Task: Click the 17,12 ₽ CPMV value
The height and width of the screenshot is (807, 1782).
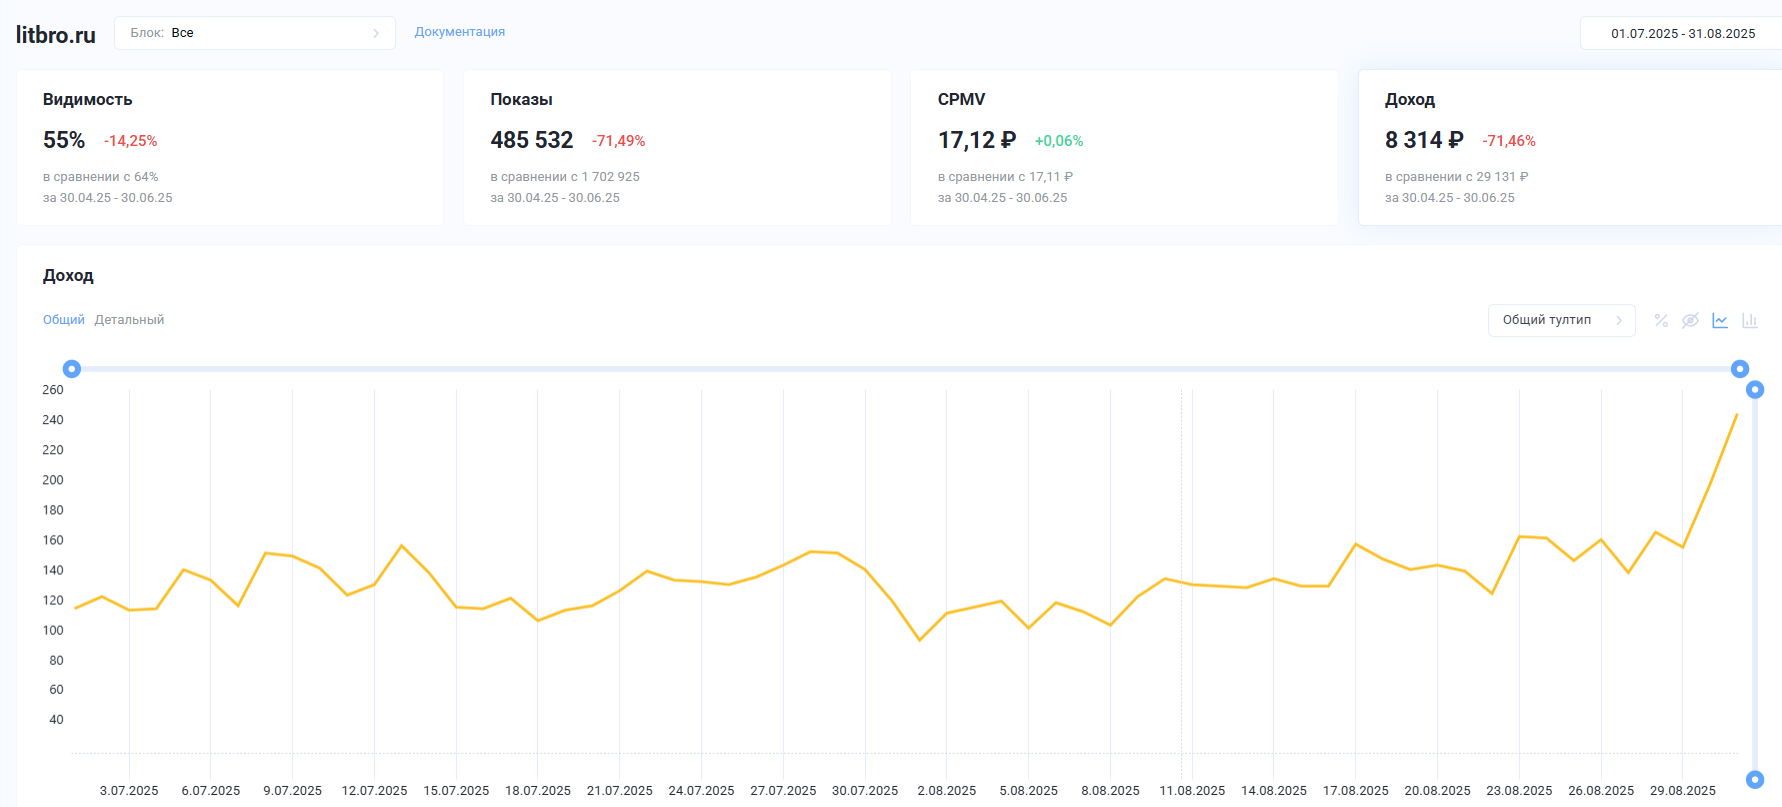Action: coord(977,140)
